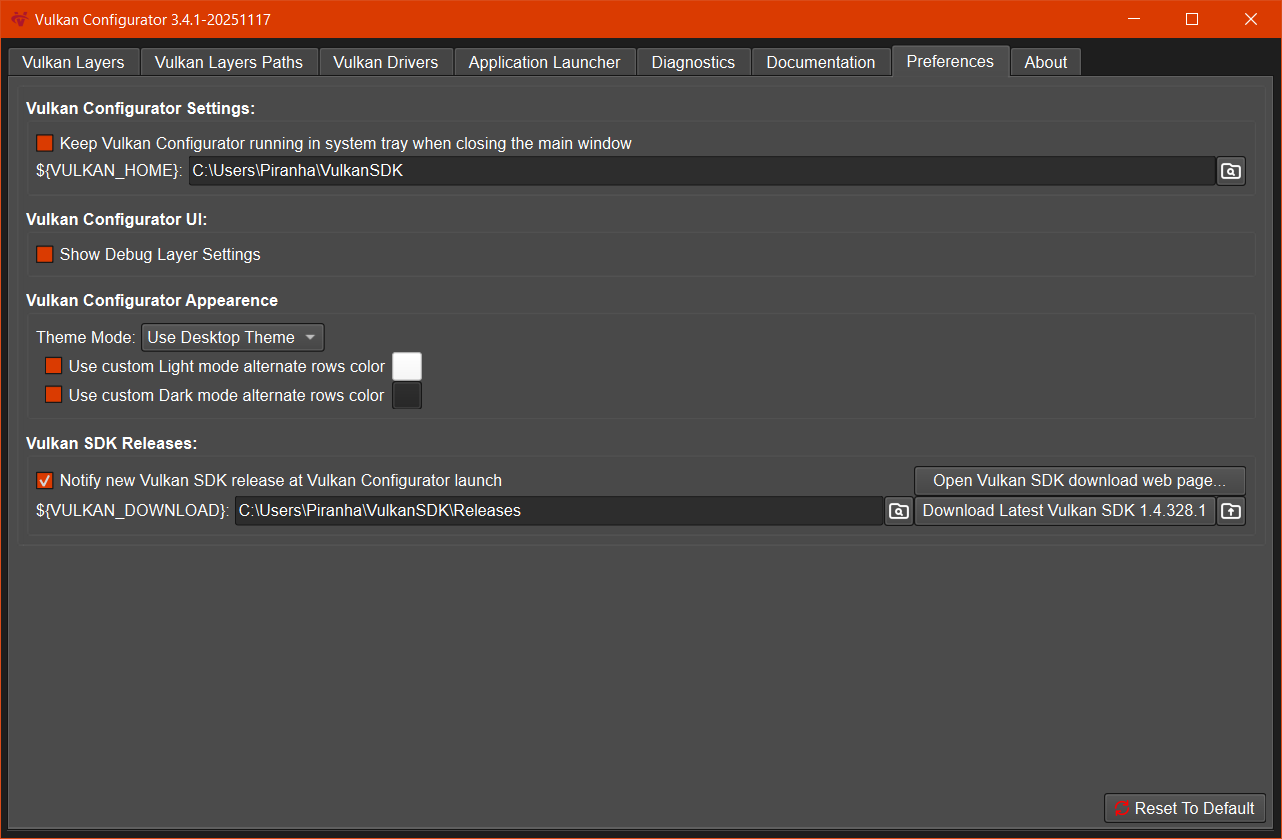
Task: Check Use custom Dark mode alternate rows color
Action: (x=54, y=395)
